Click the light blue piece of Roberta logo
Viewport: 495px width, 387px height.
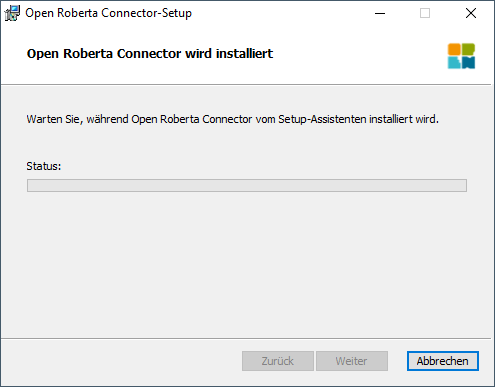coord(454,62)
